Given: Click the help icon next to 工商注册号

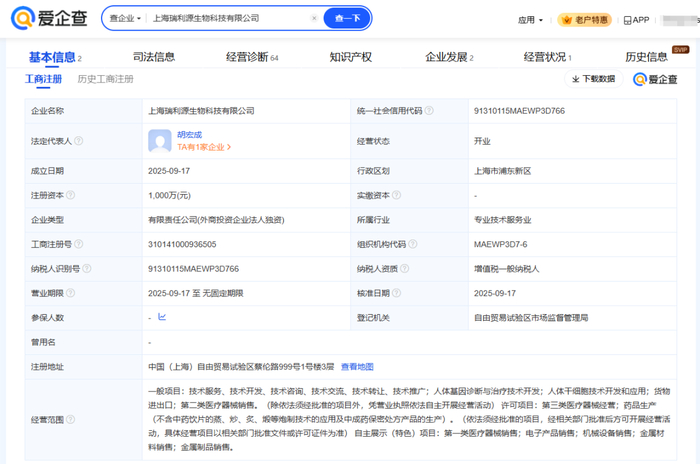Looking at the screenshot, I should (x=79, y=244).
